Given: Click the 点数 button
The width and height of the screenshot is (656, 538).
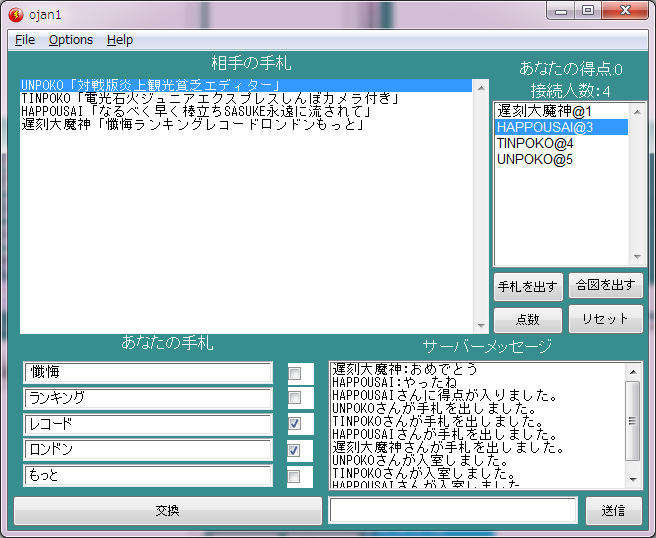Looking at the screenshot, I should pos(527,320).
